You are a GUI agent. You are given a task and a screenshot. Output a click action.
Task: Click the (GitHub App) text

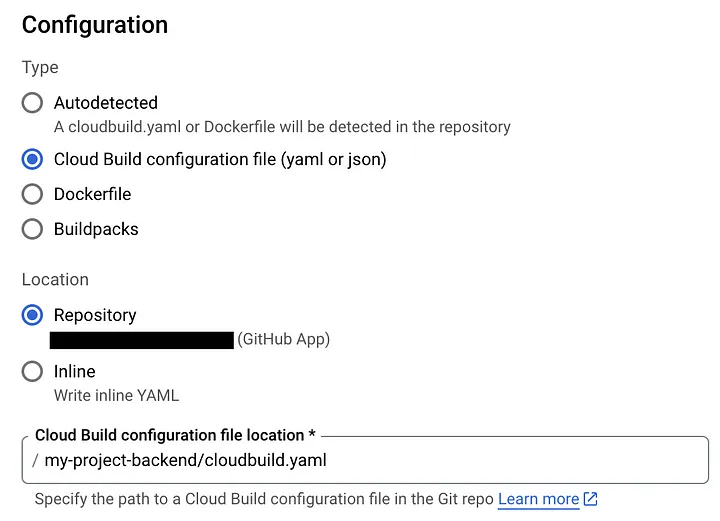pyautogui.click(x=284, y=339)
